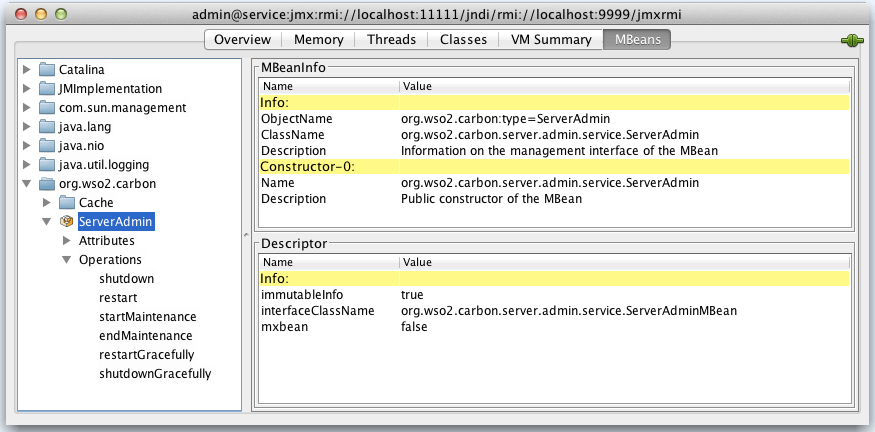This screenshot has height=432, width=875.
Task: Click the Catalina folder icon
Action: pos(47,70)
